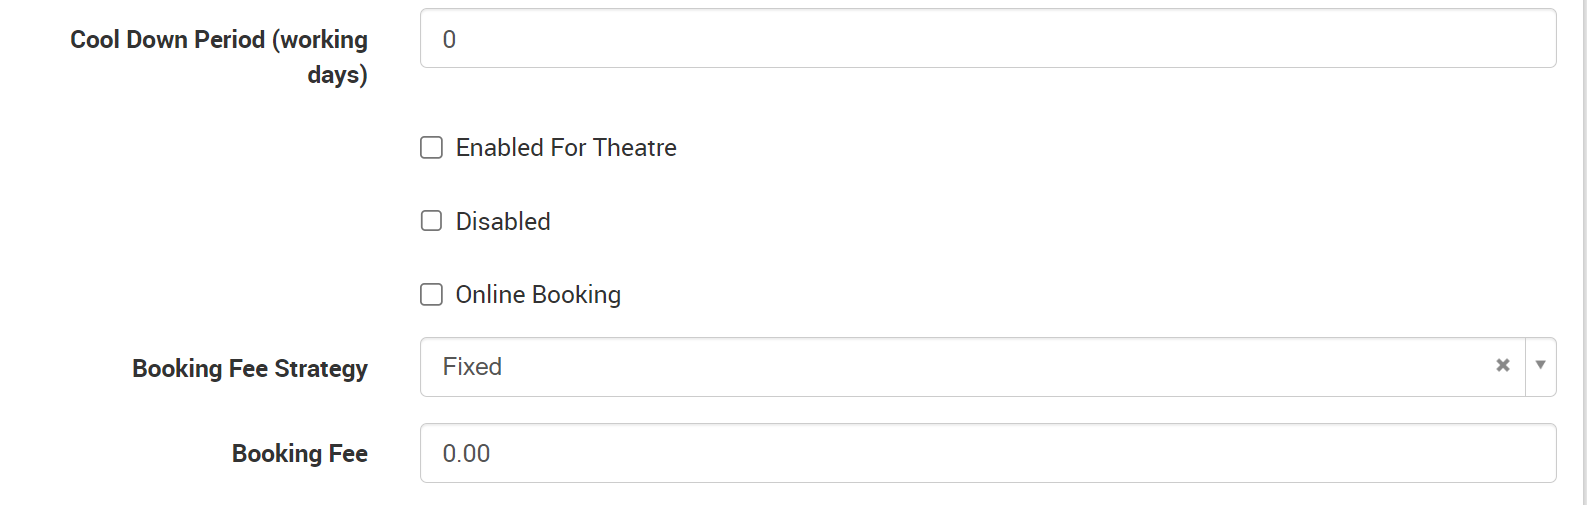Image resolution: width=1587 pixels, height=505 pixels.
Task: Click the 0.00 value in Booking Fee
Action: [x=466, y=454]
